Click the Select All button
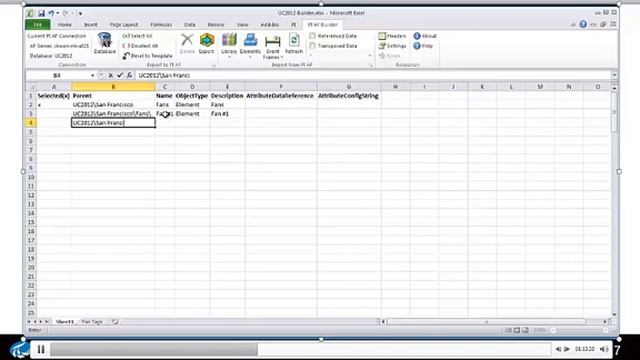 [137, 36]
